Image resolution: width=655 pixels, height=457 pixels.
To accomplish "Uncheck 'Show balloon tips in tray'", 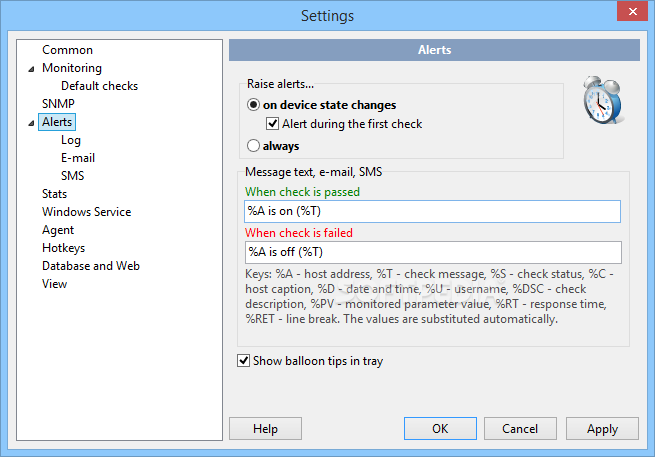I will [243, 361].
